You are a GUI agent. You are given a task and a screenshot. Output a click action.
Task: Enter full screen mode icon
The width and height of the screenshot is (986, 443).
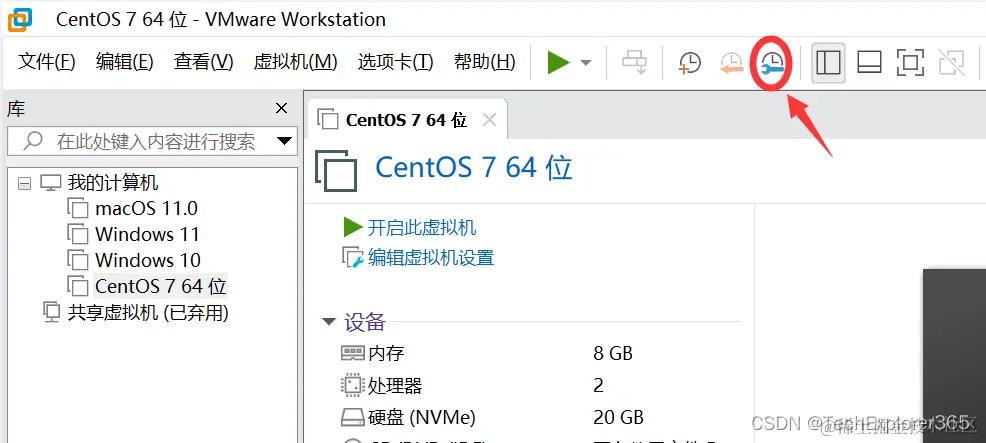point(910,62)
